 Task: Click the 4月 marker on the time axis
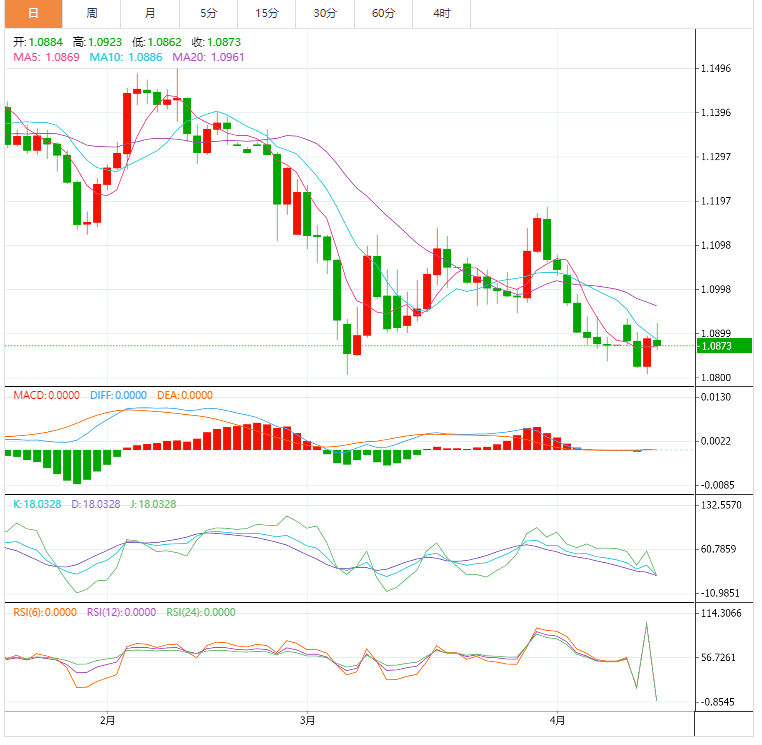click(x=558, y=720)
